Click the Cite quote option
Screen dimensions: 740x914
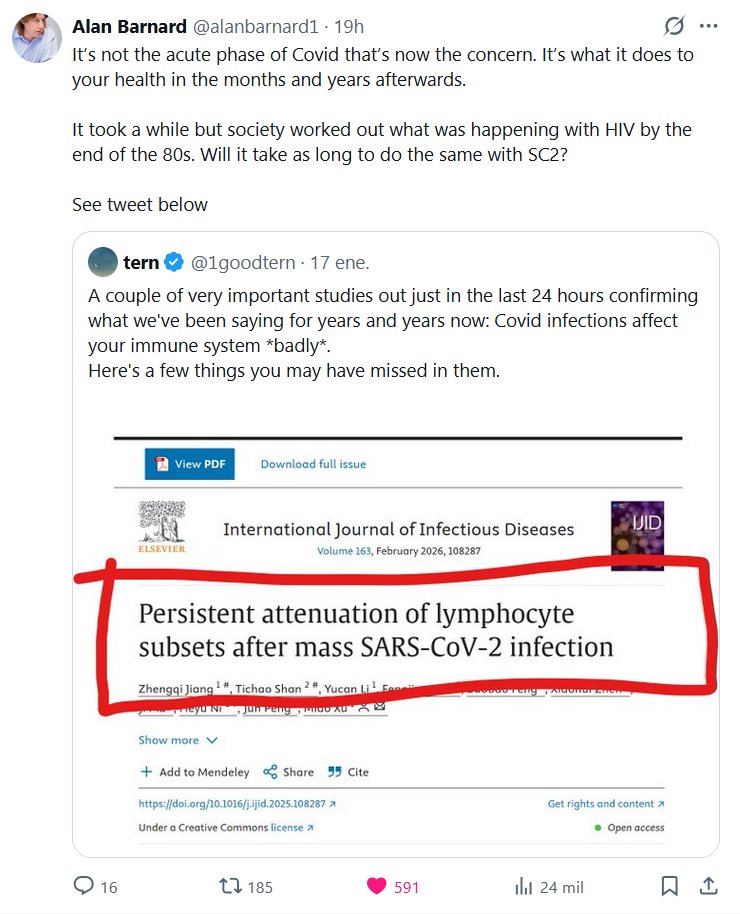point(347,772)
